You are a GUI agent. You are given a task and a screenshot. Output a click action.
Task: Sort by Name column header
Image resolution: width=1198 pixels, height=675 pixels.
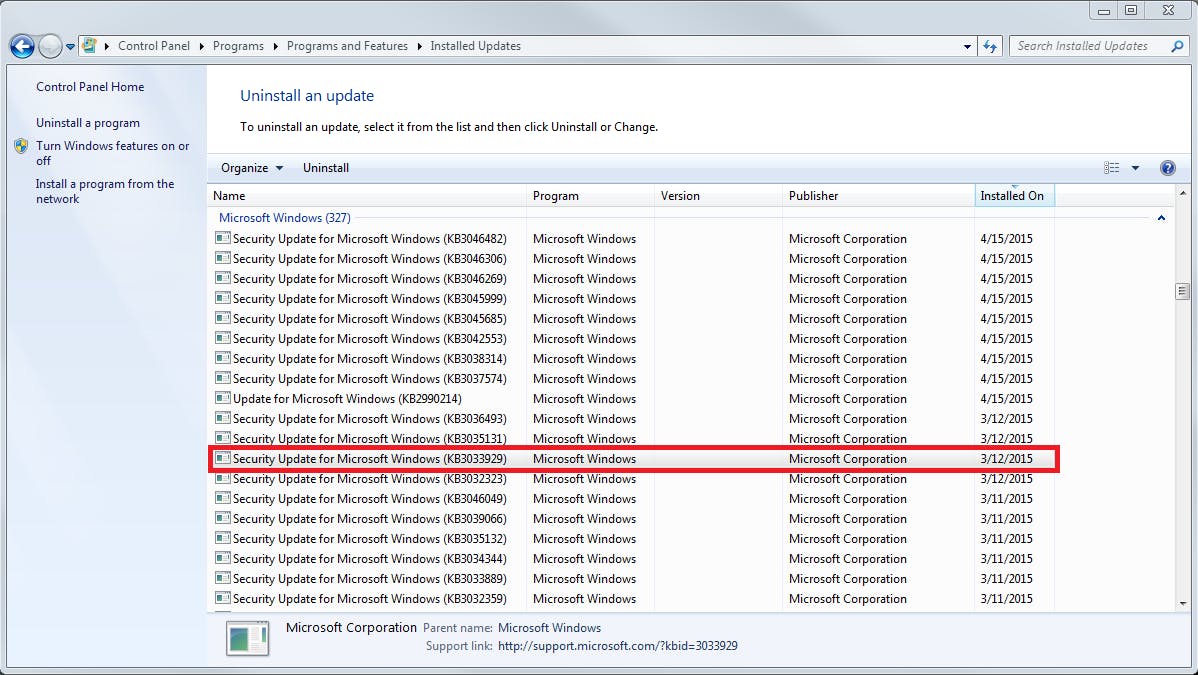click(x=367, y=196)
